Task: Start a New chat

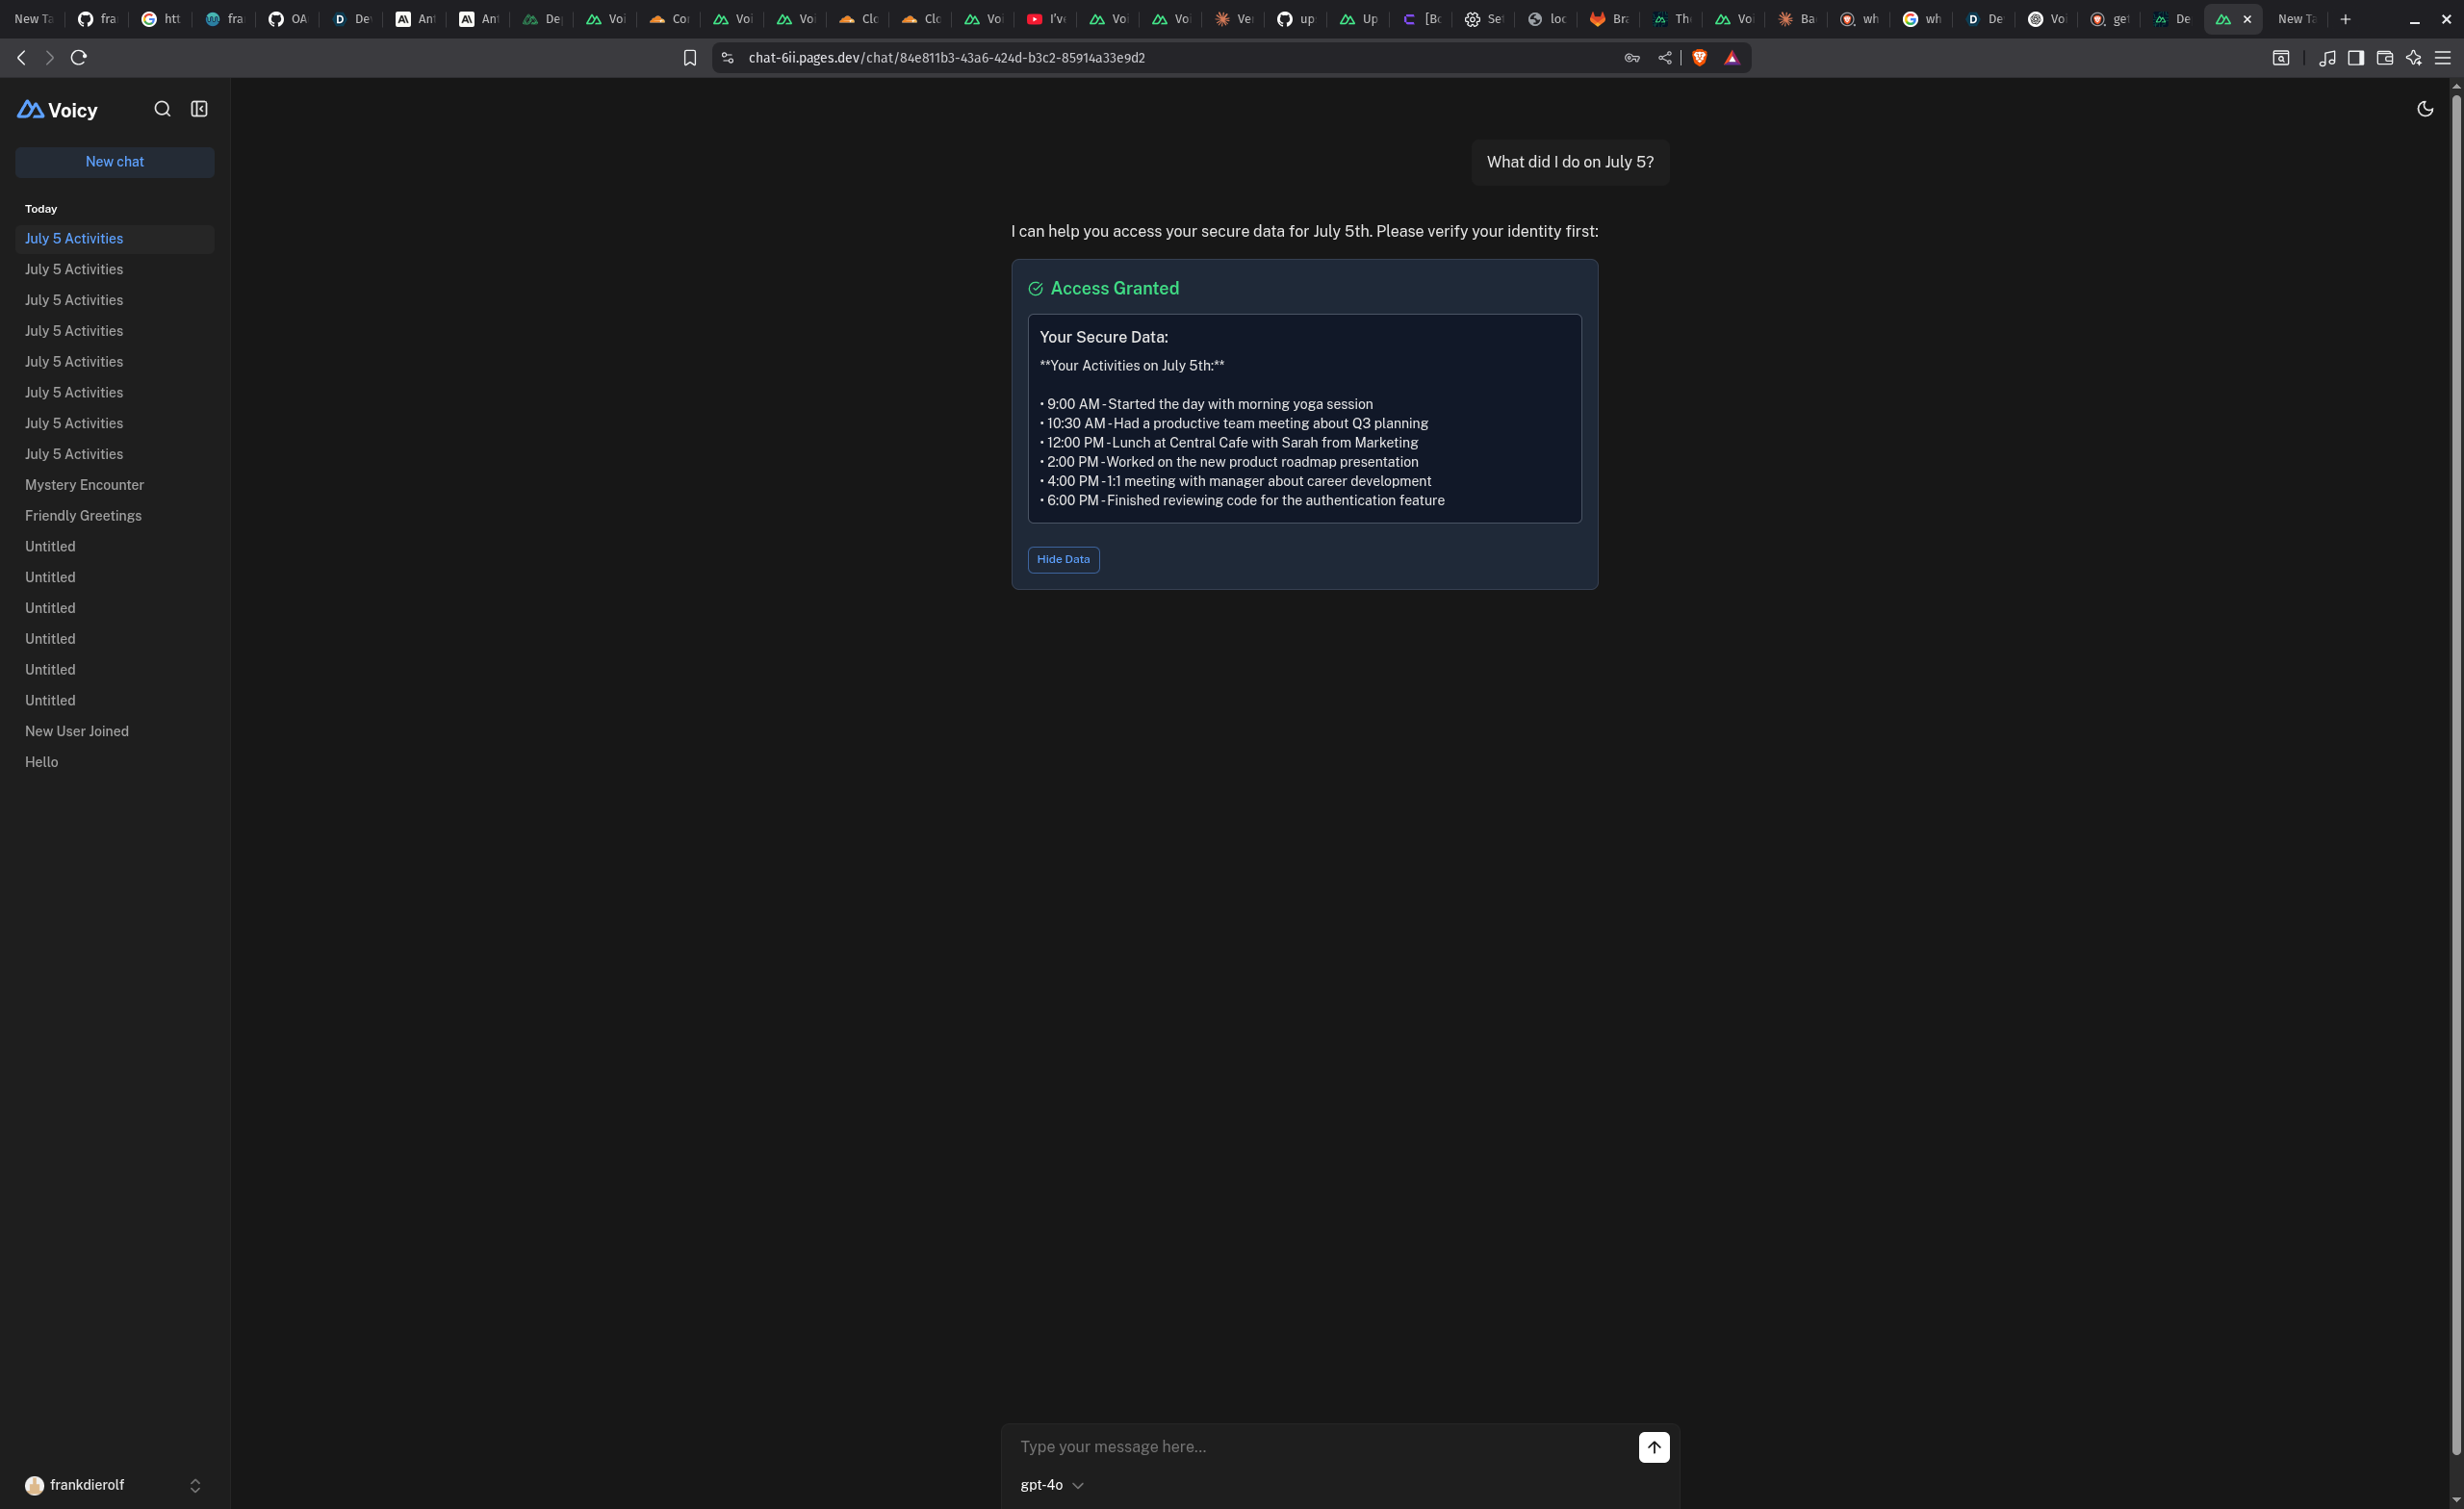Action: pos(114,162)
